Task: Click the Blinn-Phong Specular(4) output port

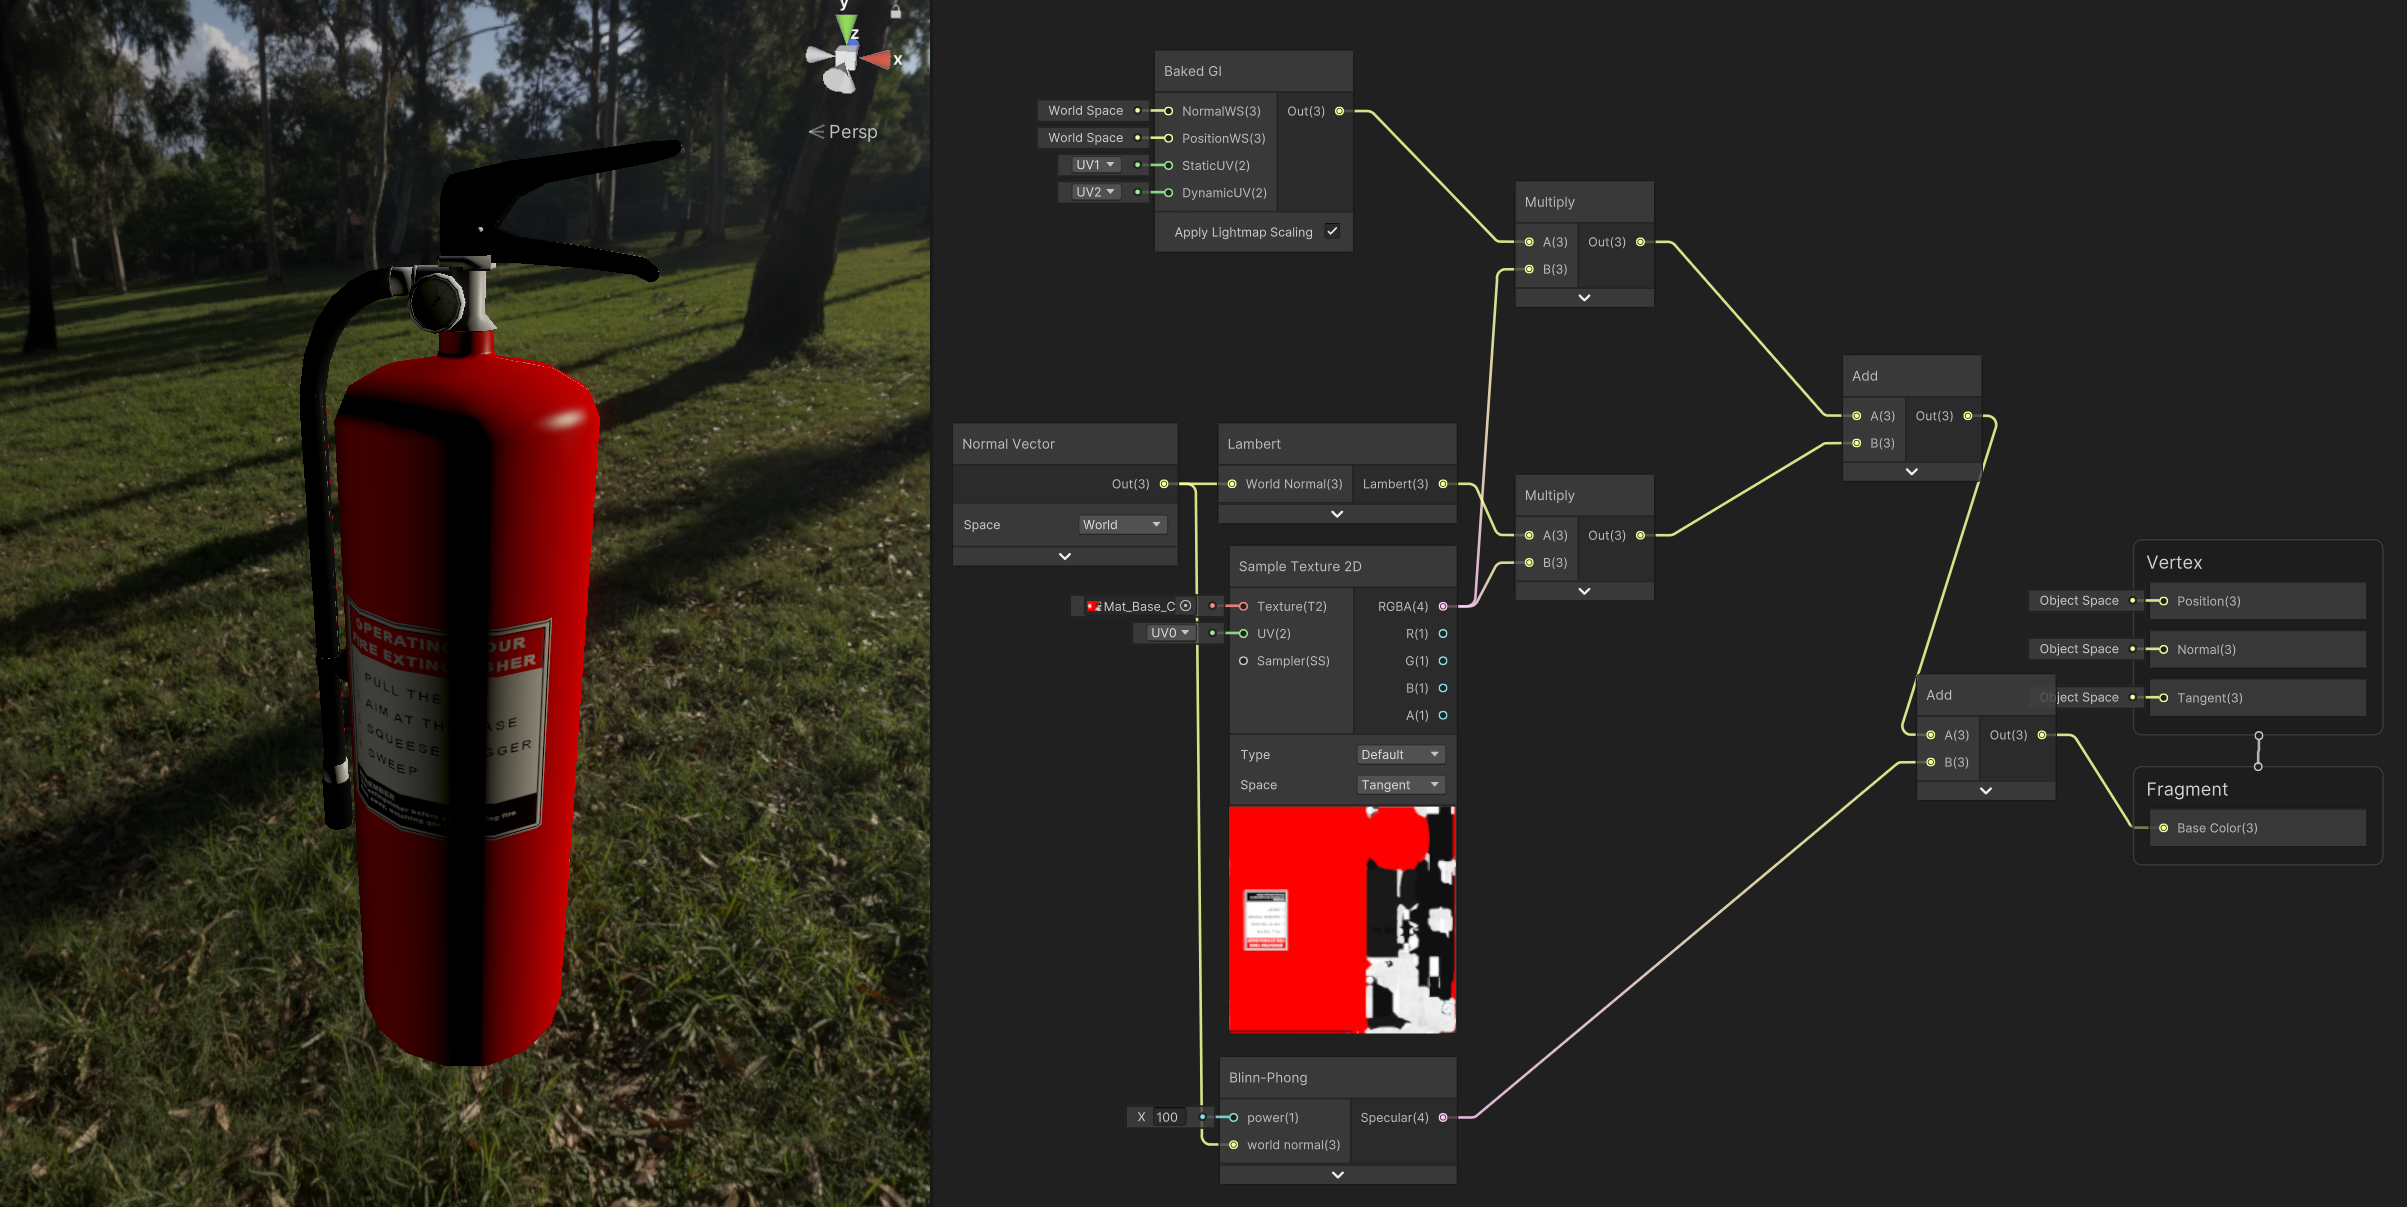Action: click(1443, 1118)
